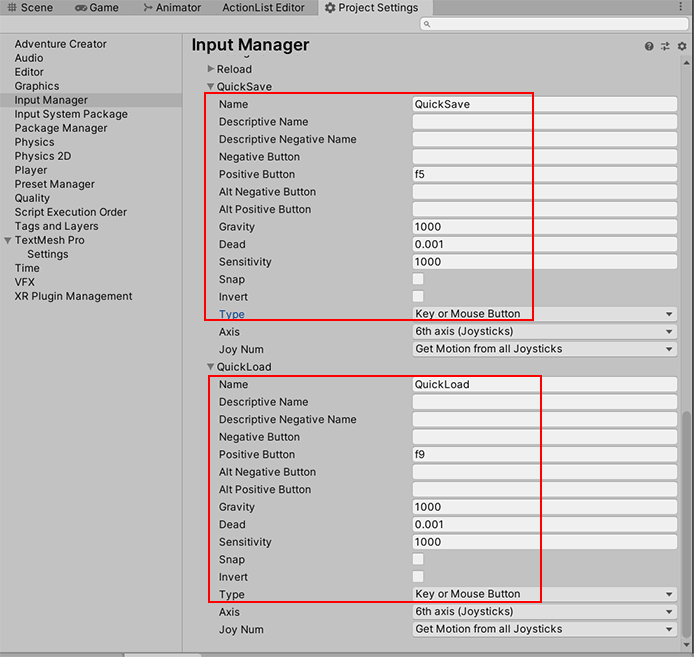Viewport: 694px width, 657px height.
Task: Open Input System Package settings
Action: pyautogui.click(x=71, y=114)
